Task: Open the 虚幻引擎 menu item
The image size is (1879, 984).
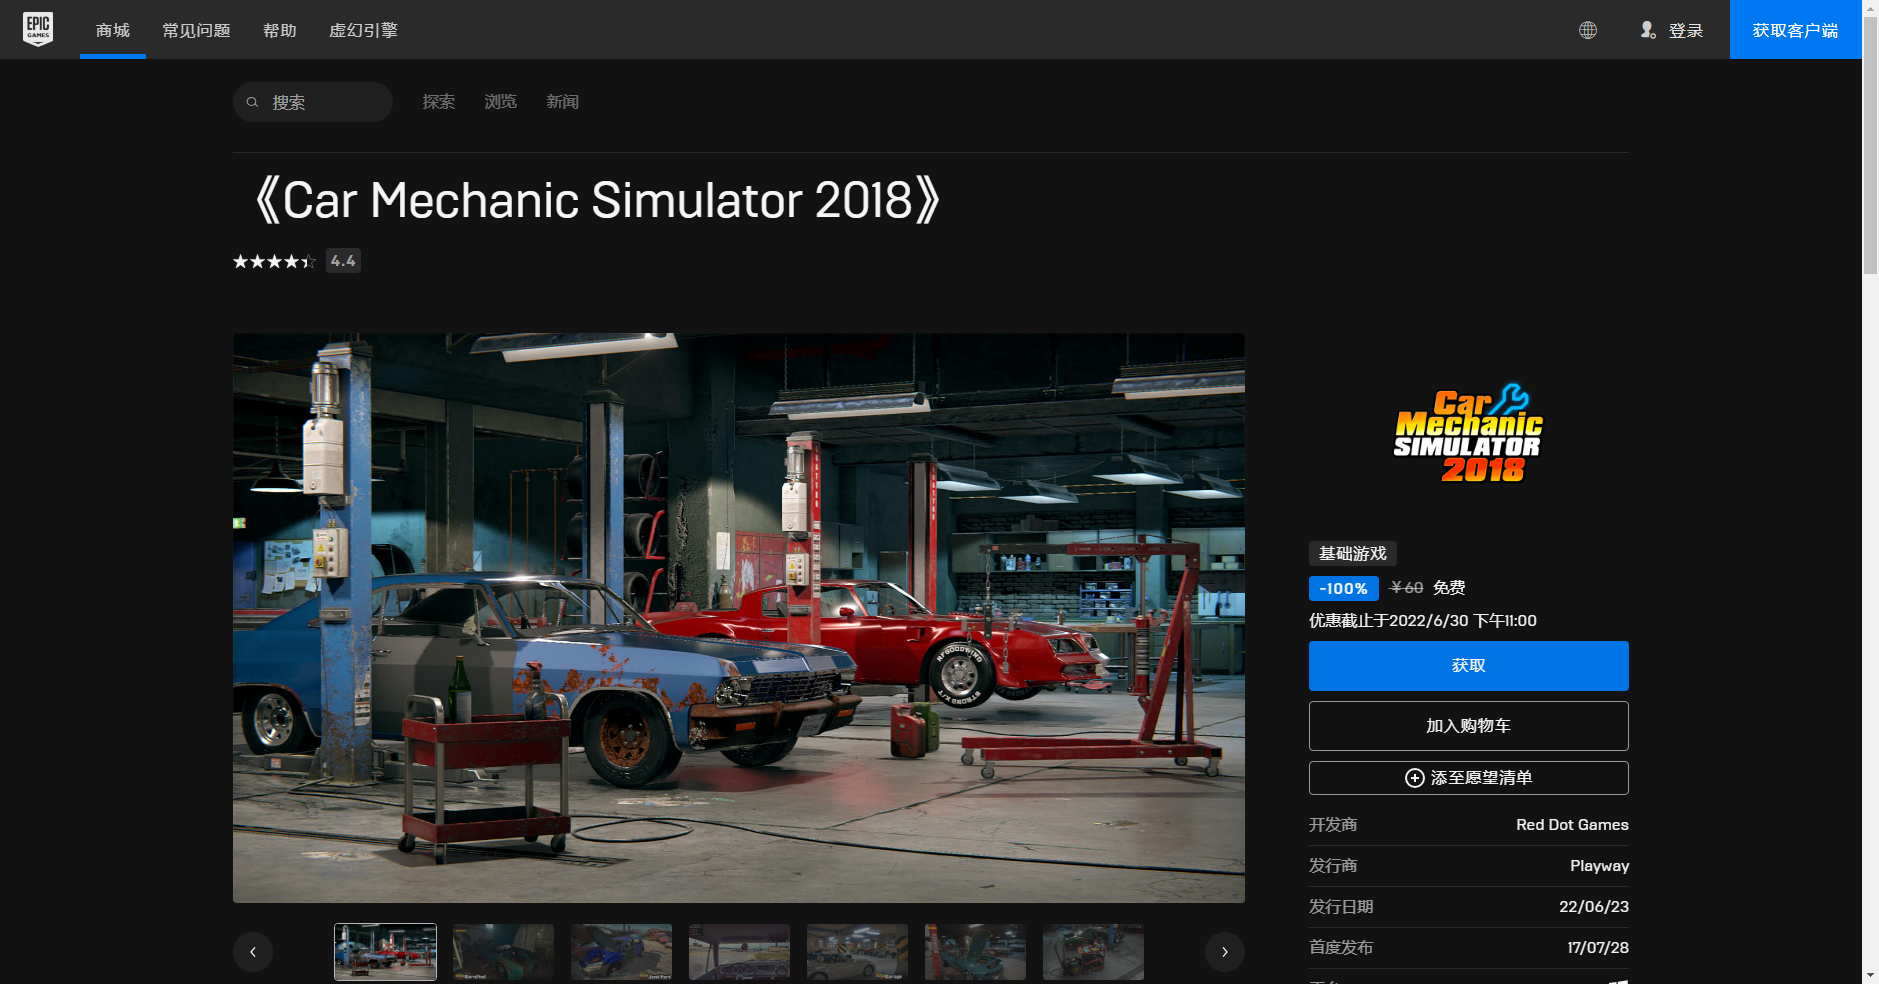Action: tap(363, 30)
